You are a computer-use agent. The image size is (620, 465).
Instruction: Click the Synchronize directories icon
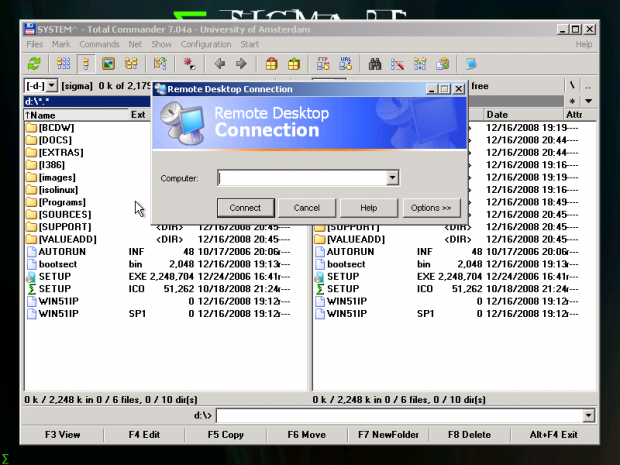420,64
